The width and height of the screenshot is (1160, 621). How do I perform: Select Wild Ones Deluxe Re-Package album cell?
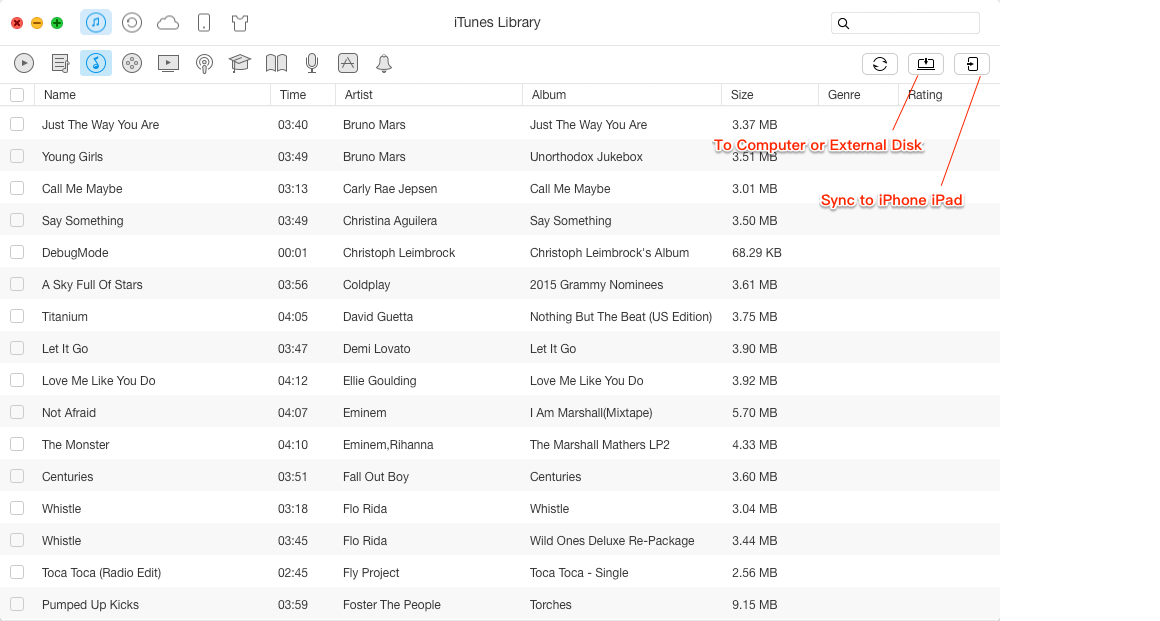coord(612,540)
